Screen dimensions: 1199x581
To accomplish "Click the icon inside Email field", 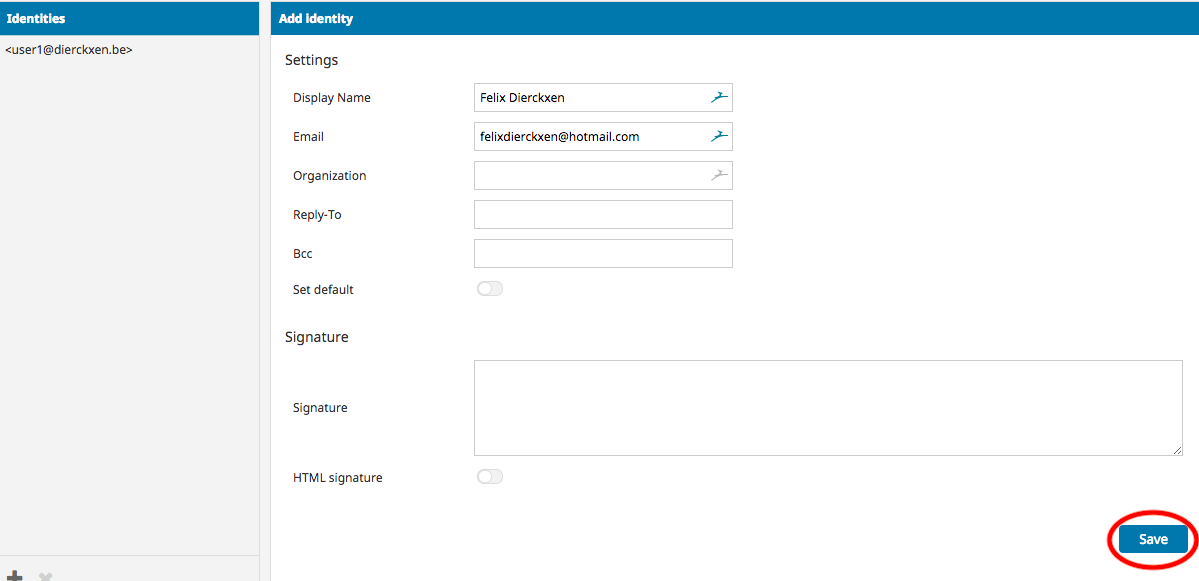I will [720, 137].
